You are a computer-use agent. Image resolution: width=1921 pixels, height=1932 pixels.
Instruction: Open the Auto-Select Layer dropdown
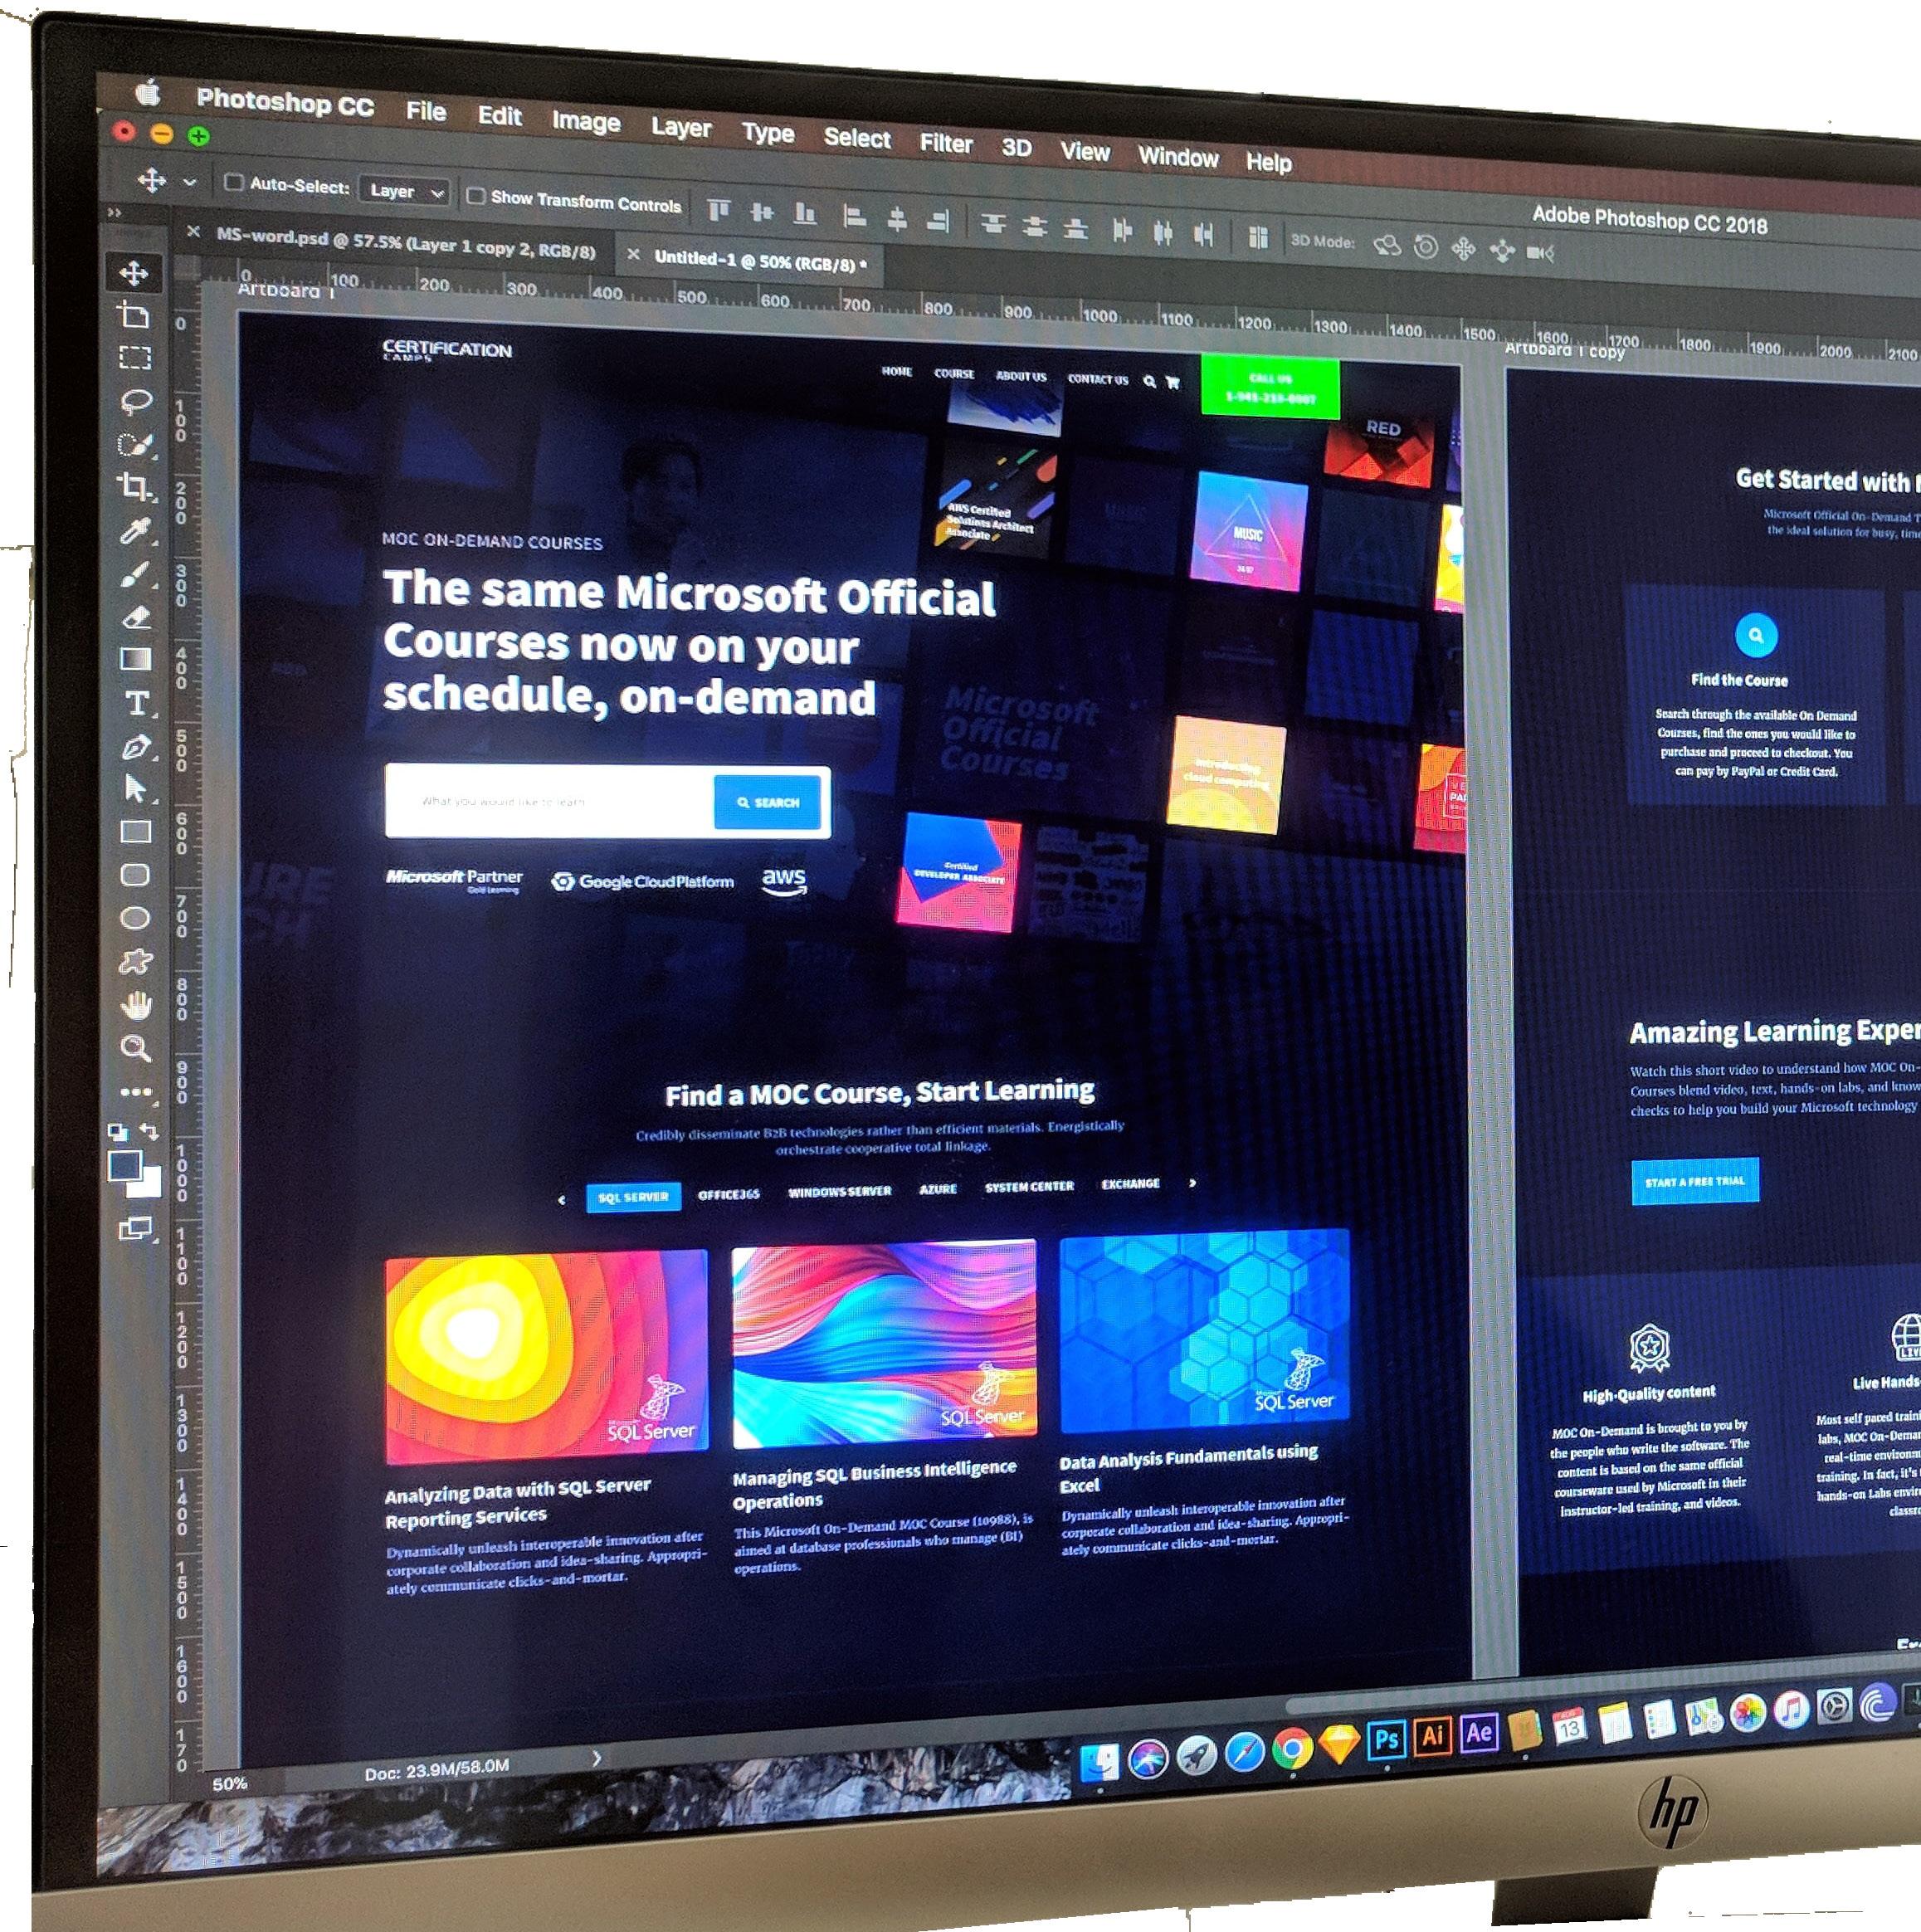point(405,191)
